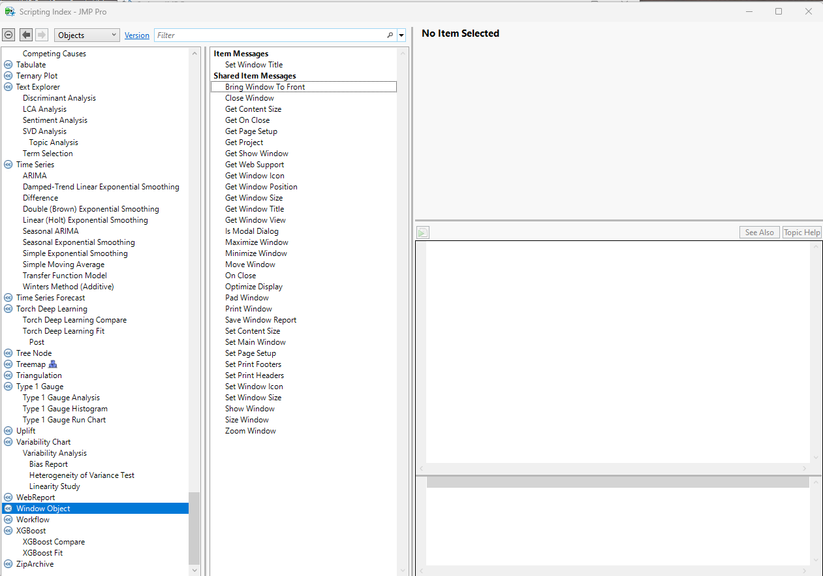The image size is (823, 576).
Task: Select Is Modal Dialog message
Action: point(251,231)
